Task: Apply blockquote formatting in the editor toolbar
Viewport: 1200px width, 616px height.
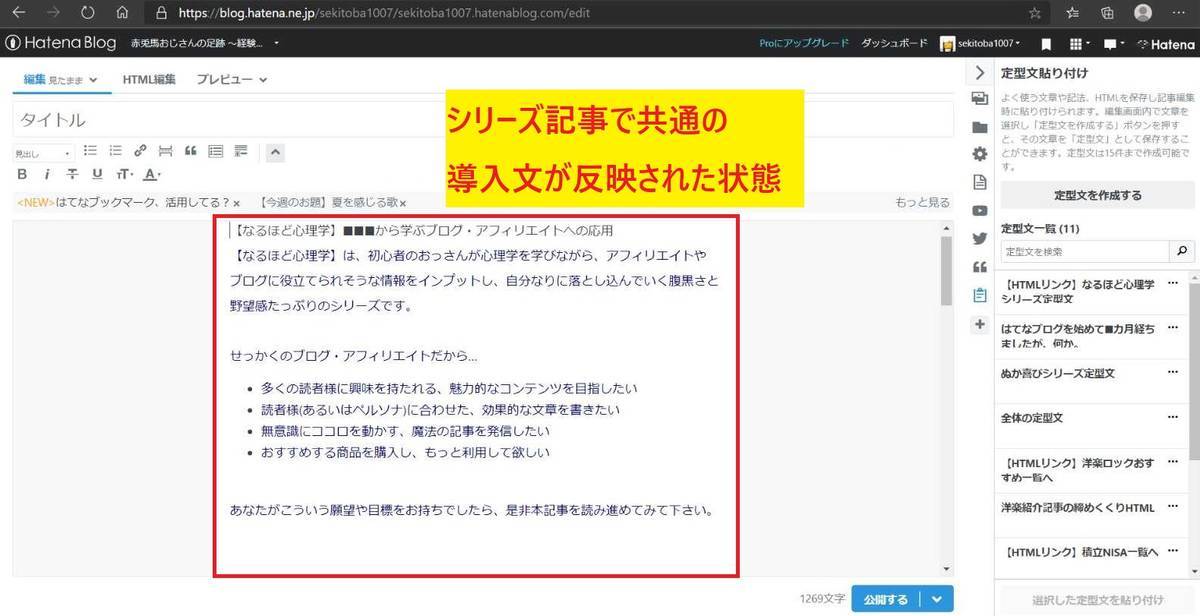Action: click(190, 152)
